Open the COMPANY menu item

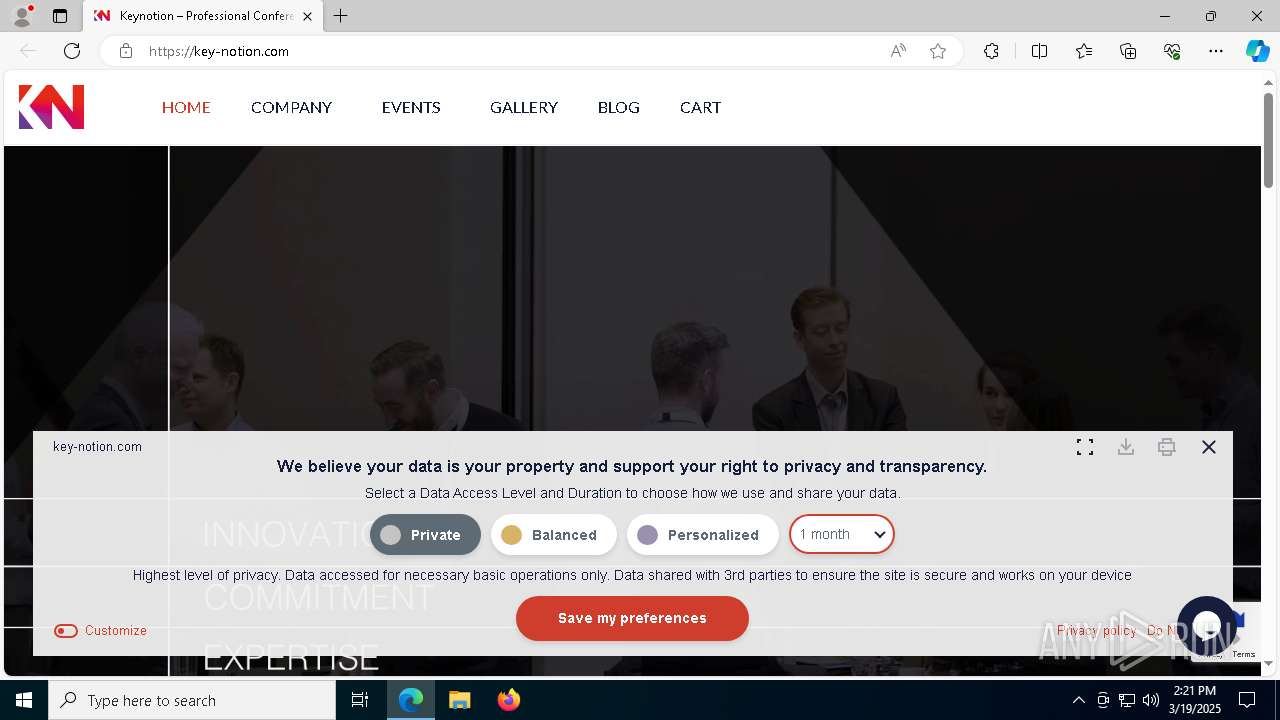click(291, 107)
